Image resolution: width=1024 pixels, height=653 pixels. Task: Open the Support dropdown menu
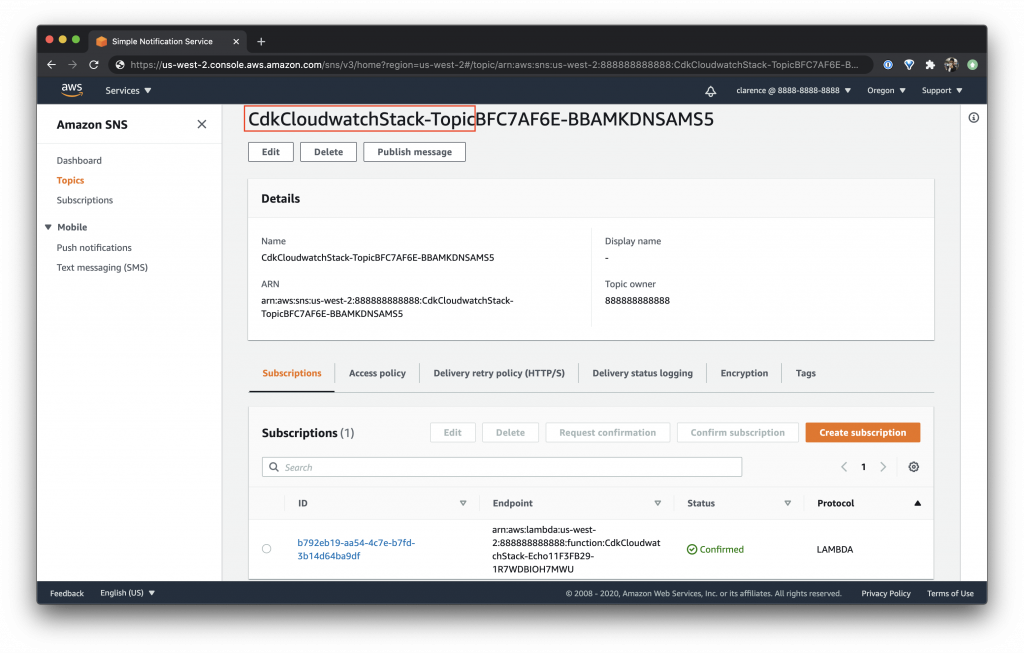click(x=942, y=91)
